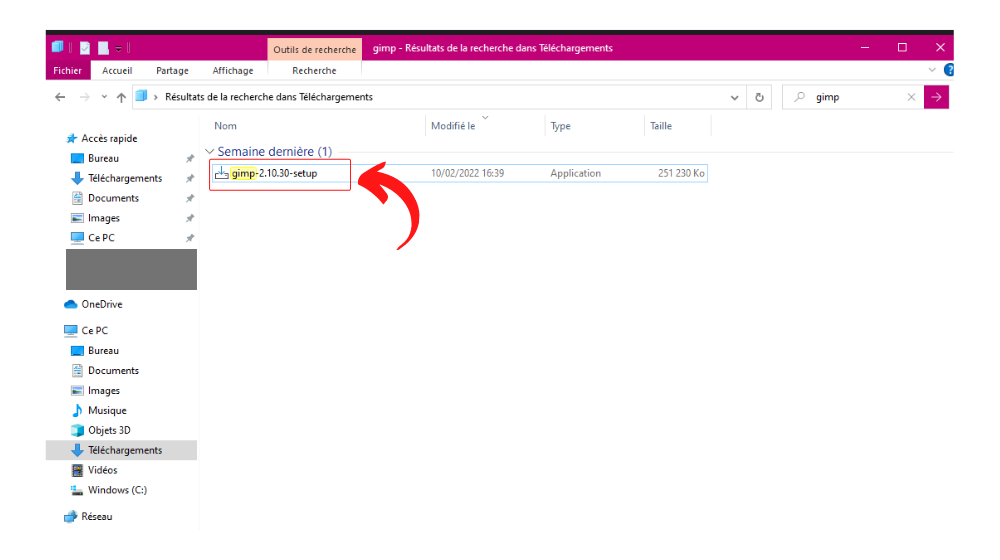This screenshot has height=560, width=1000.
Task: Run search with the pink arrow button
Action: (x=936, y=97)
